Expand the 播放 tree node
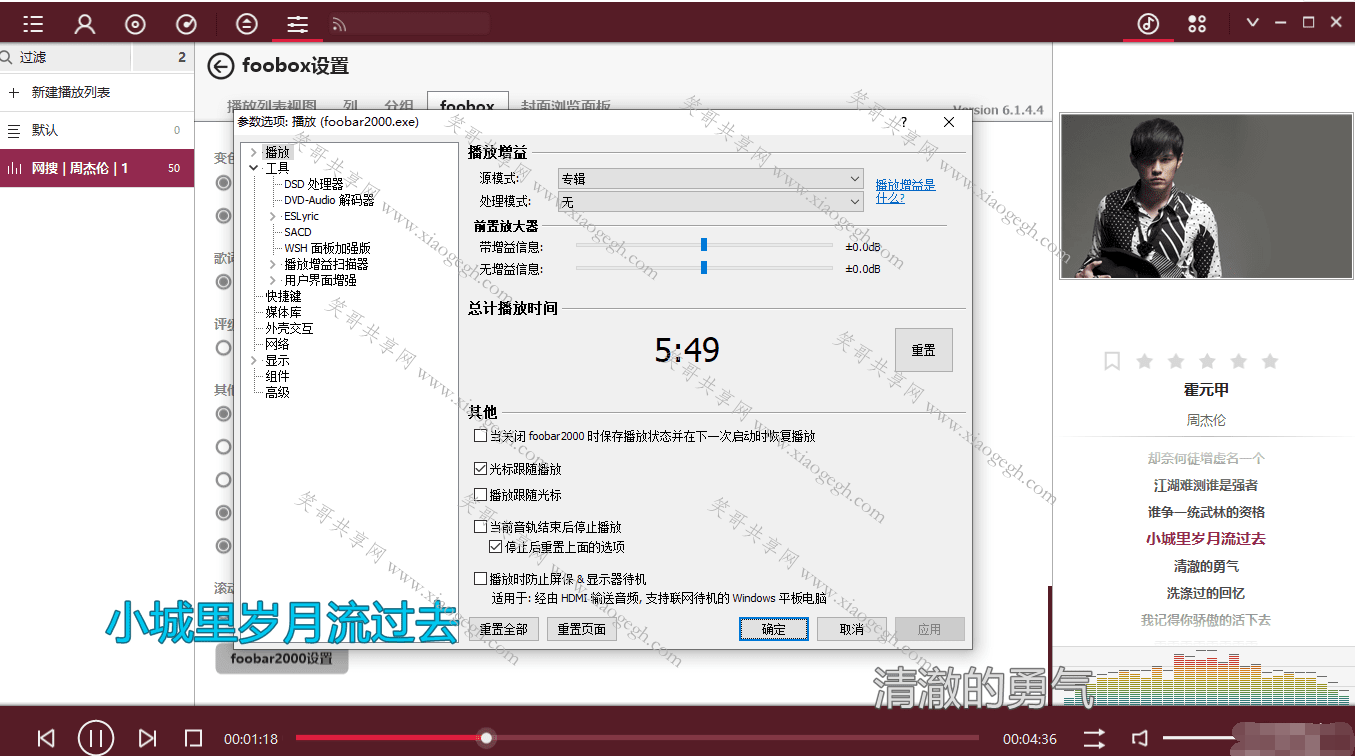This screenshot has width=1356, height=756. click(254, 152)
